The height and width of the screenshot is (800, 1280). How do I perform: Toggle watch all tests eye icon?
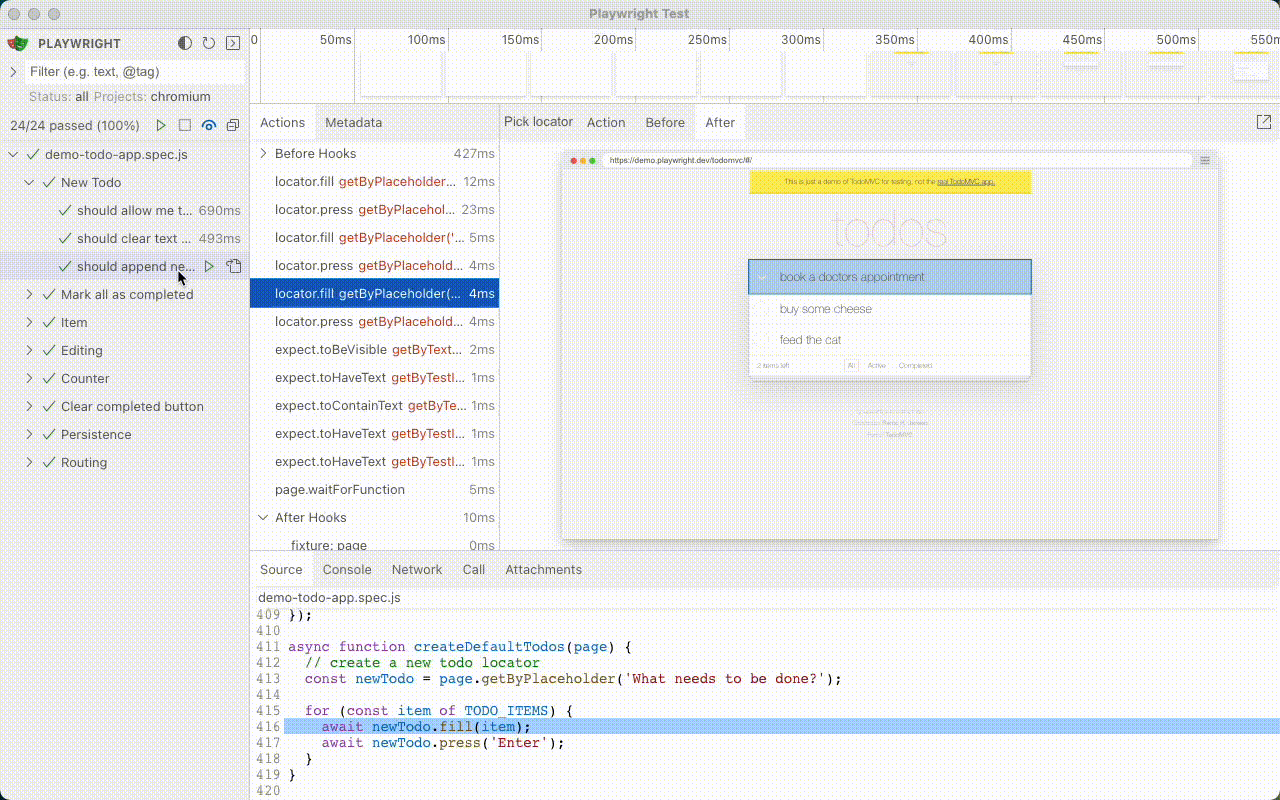click(209, 126)
